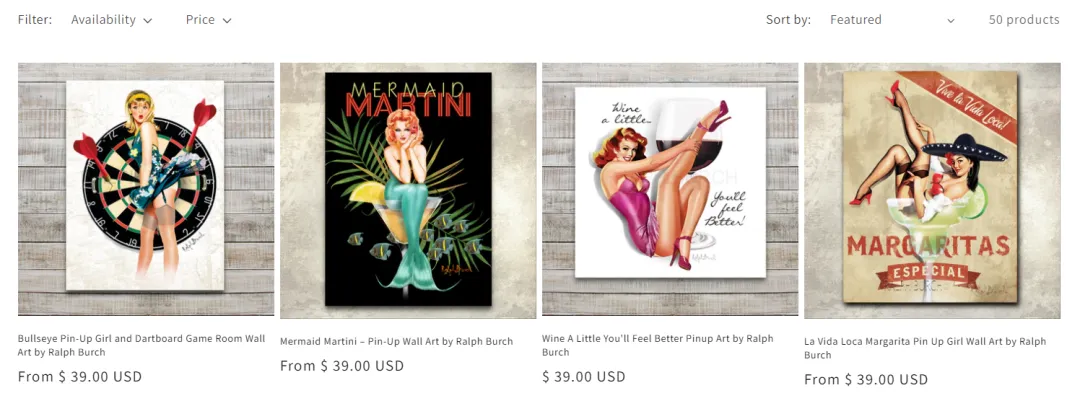
Task: Open La Vida Loca Margarita title link
Action: (x=925, y=348)
